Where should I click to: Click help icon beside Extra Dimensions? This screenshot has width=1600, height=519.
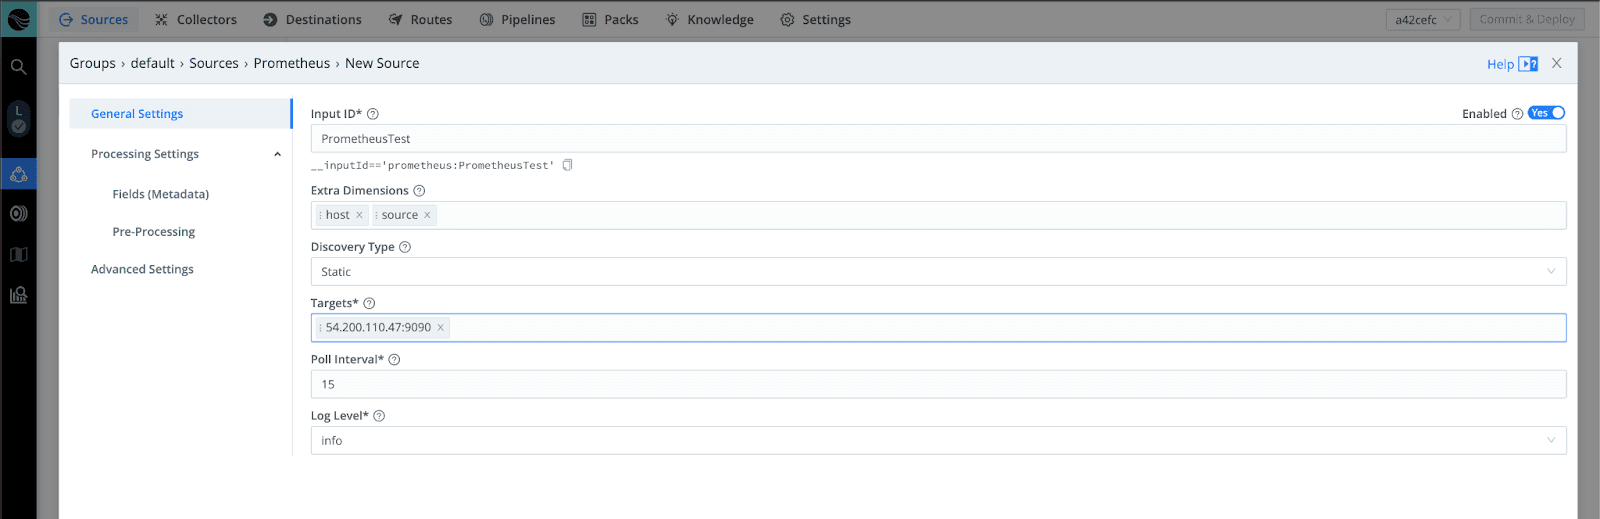click(x=419, y=191)
